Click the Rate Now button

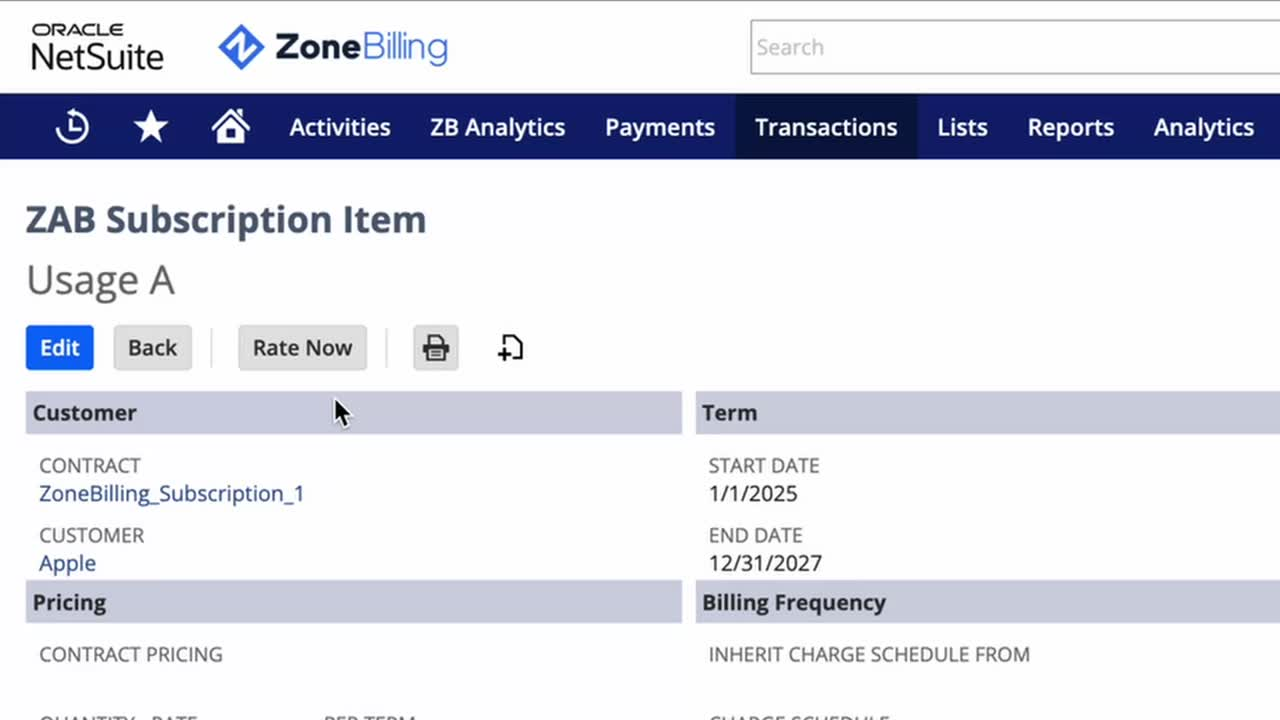(302, 348)
